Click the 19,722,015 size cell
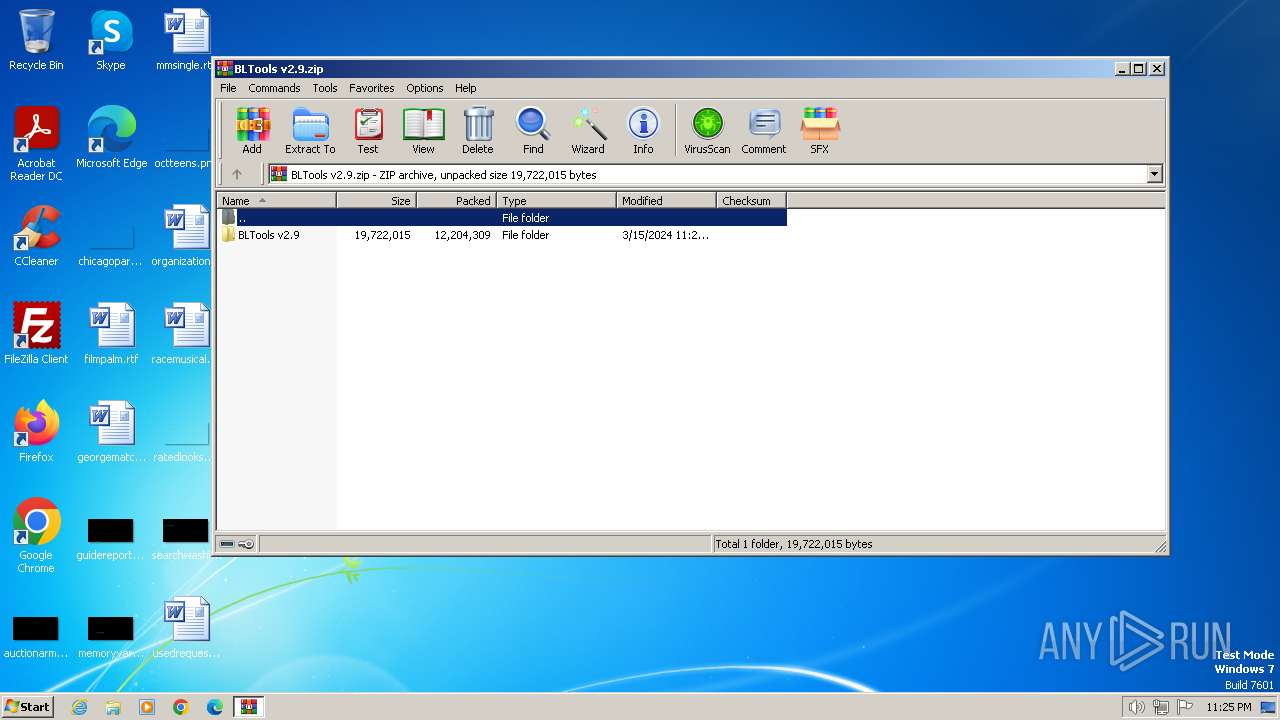Screen dimensions: 1280x720 pos(382,235)
